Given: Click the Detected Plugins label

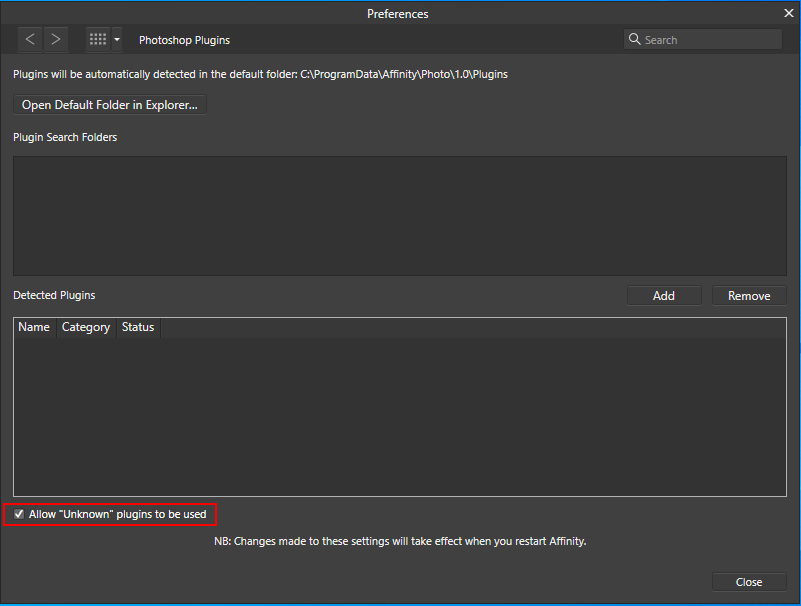Looking at the screenshot, I should tap(54, 295).
